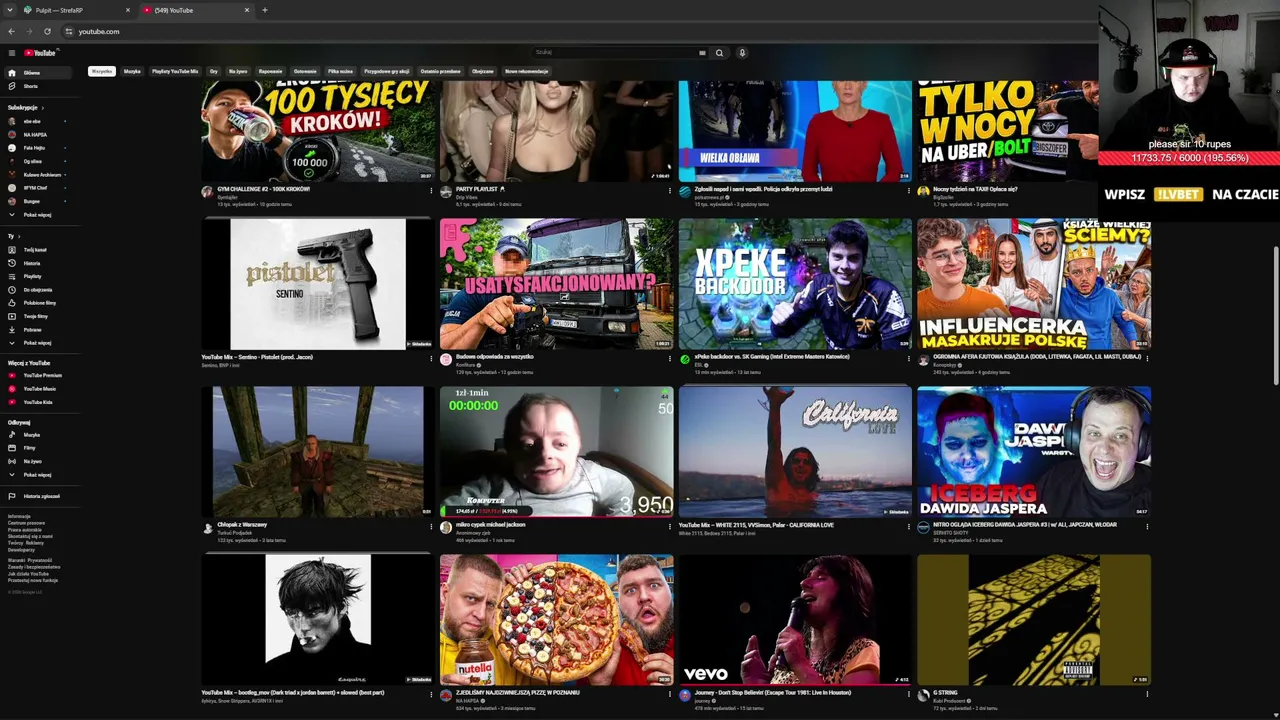Open YouTube Kids link

(x=36, y=402)
